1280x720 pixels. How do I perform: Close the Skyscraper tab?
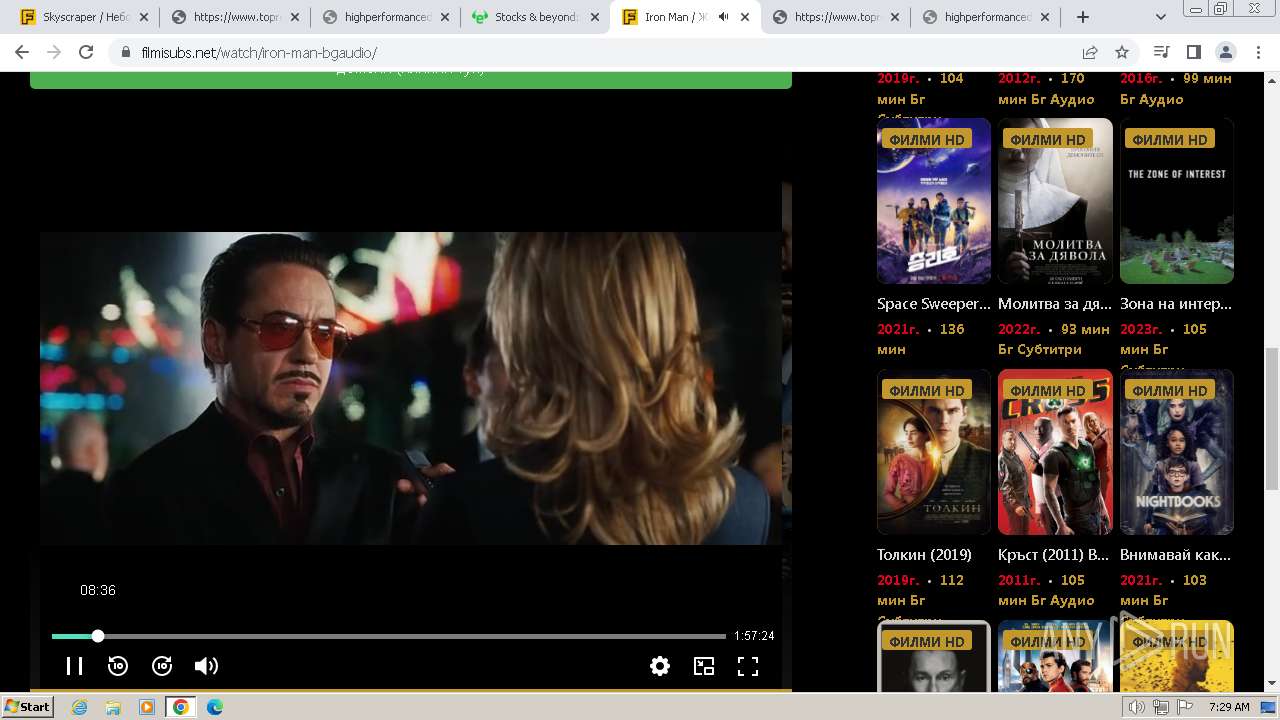[x=144, y=17]
